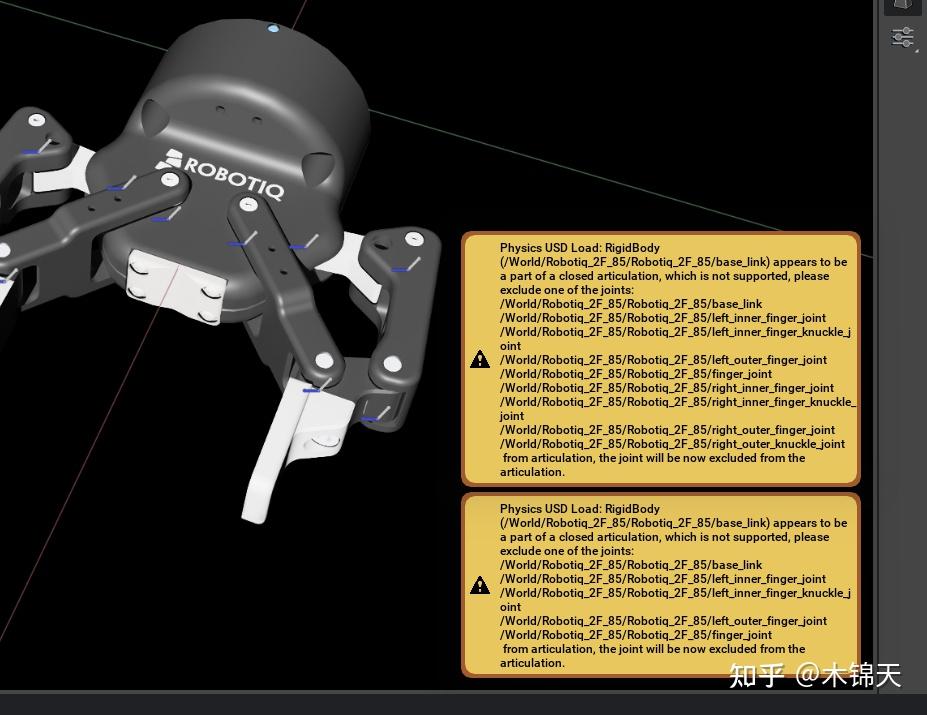Click the adjustment sliders icon in the right sidebar
This screenshot has height=715, width=927.
coord(903,37)
